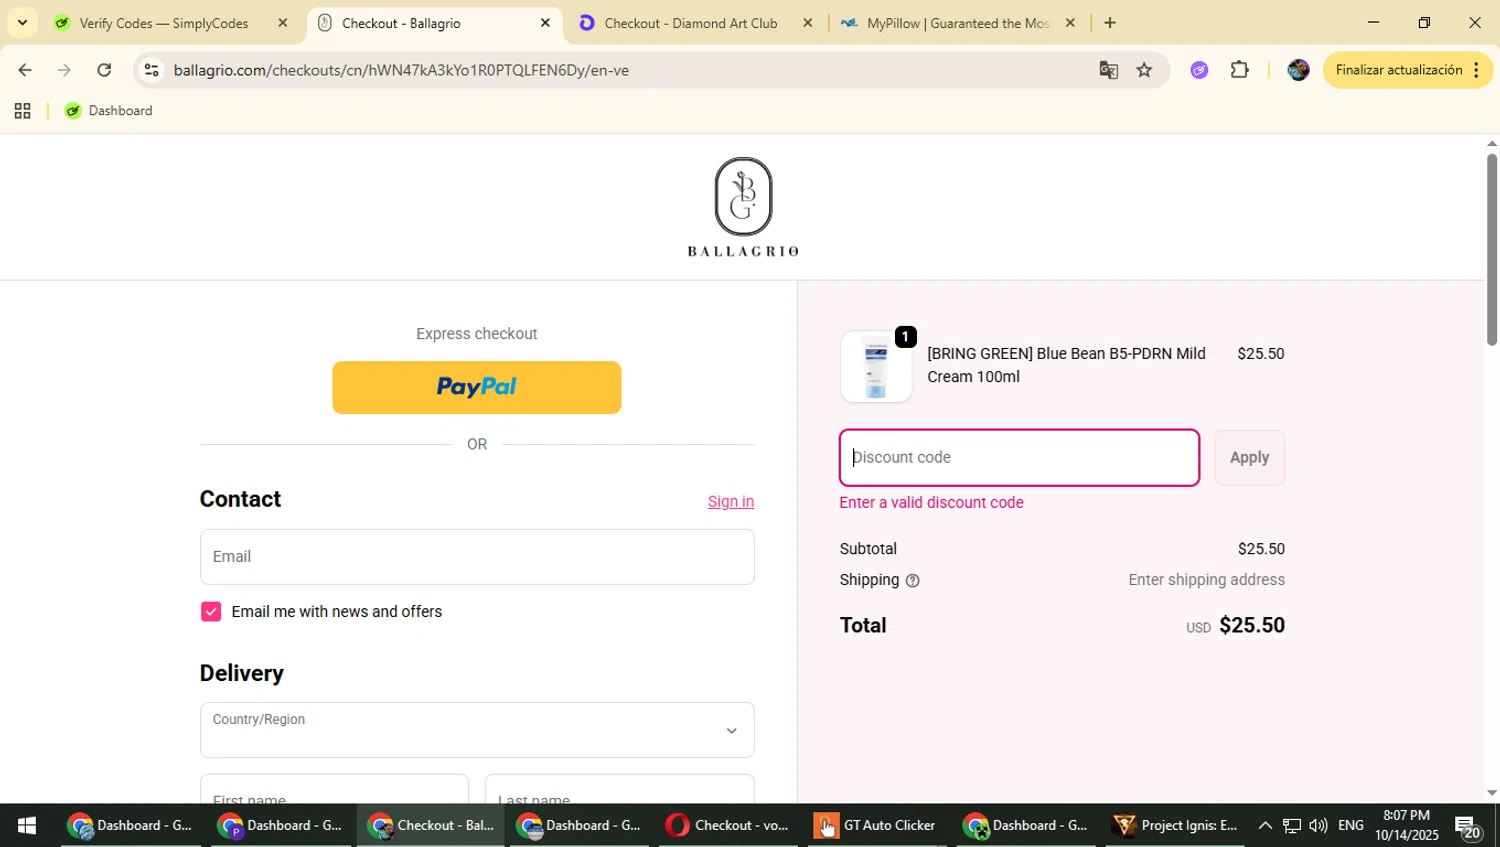Go forward using browser forward arrow
1500x847 pixels.
tap(64, 70)
